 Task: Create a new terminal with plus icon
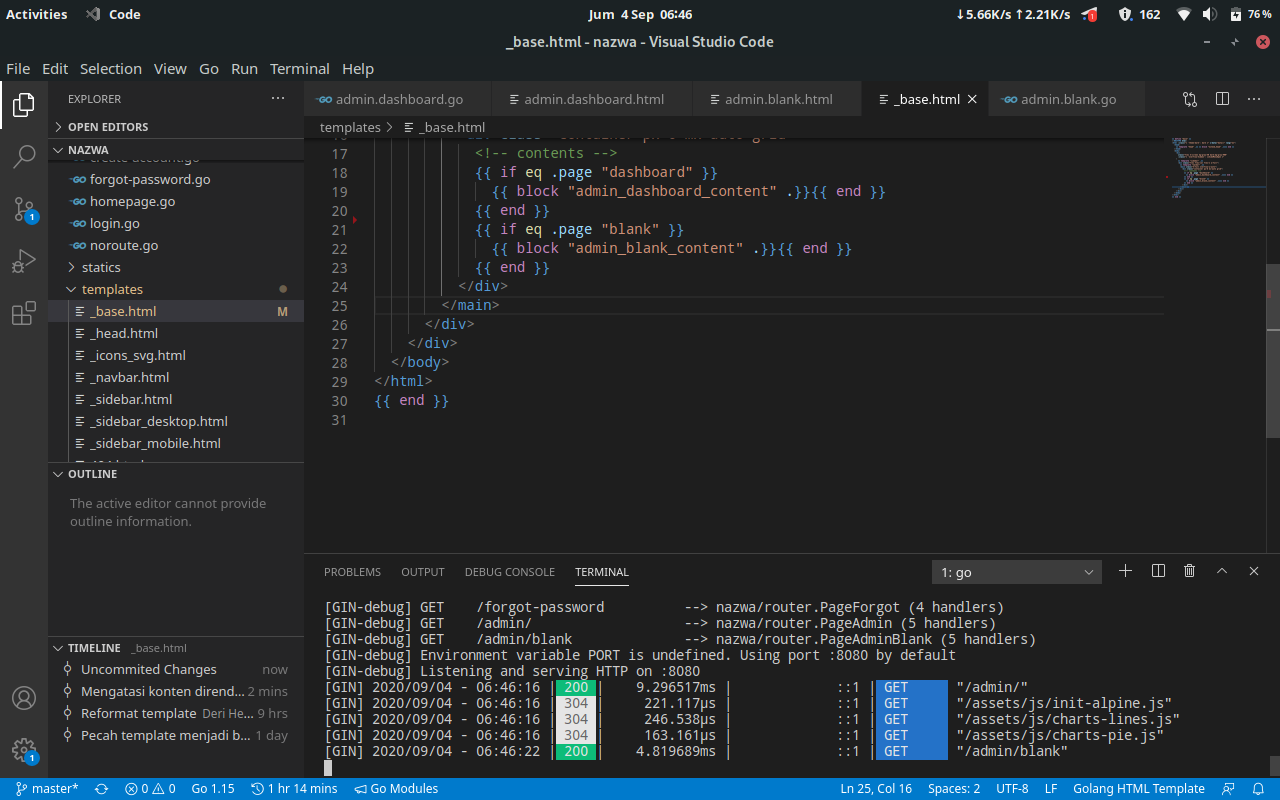[x=1125, y=571]
